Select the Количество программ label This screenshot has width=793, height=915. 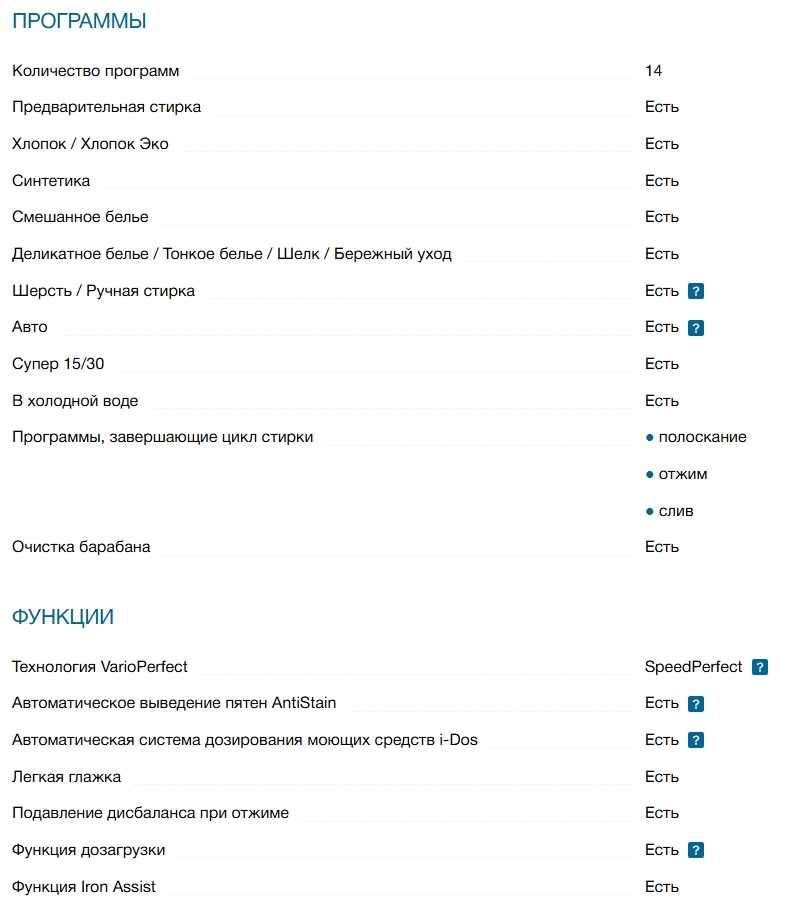pyautogui.click(x=96, y=71)
